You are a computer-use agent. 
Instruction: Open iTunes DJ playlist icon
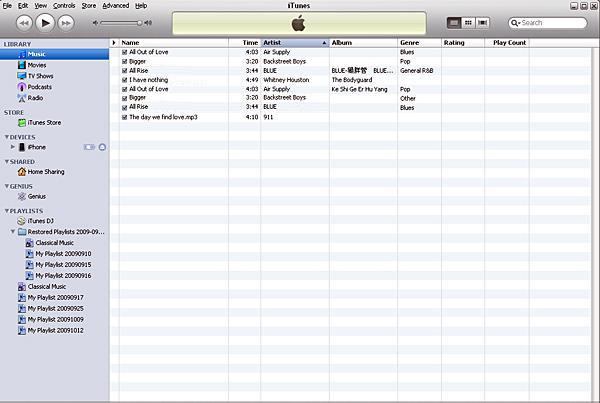point(22,221)
